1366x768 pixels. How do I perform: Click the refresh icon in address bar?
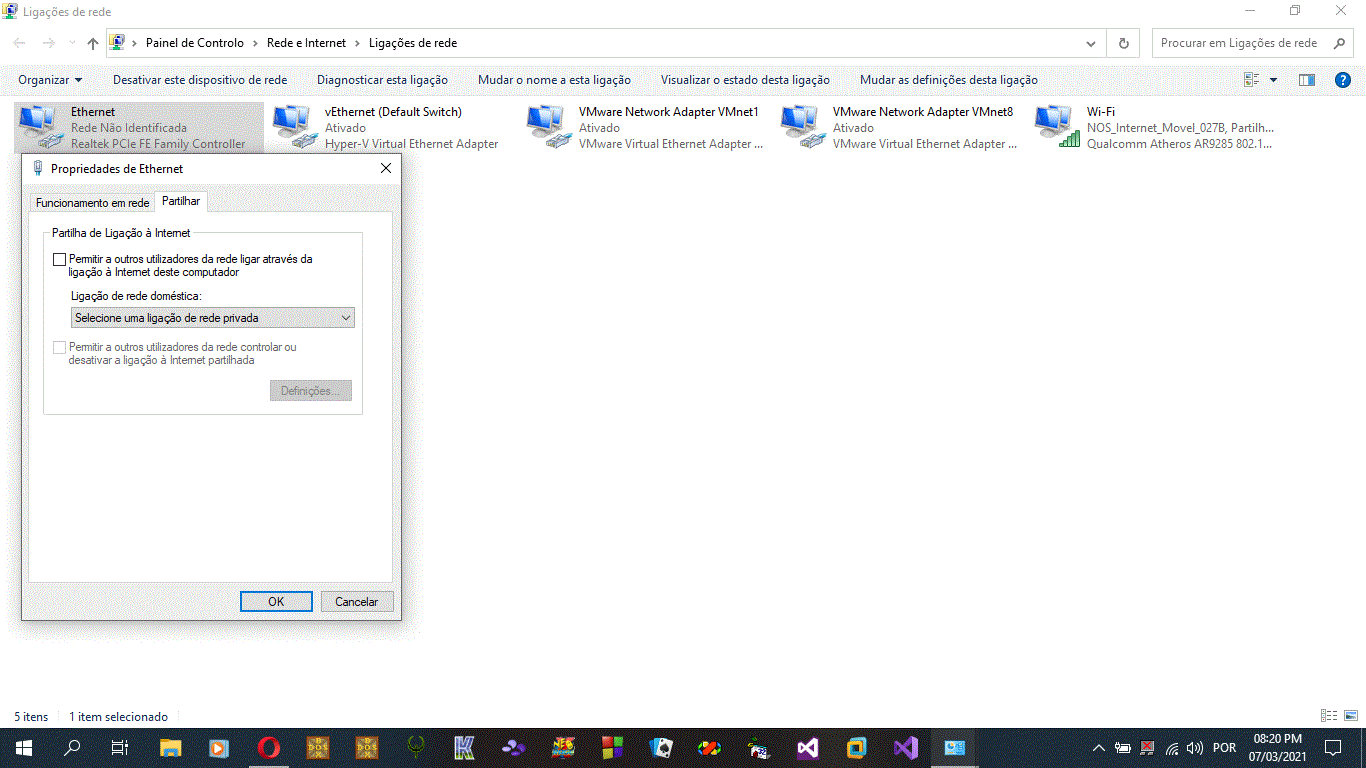tap(1124, 43)
